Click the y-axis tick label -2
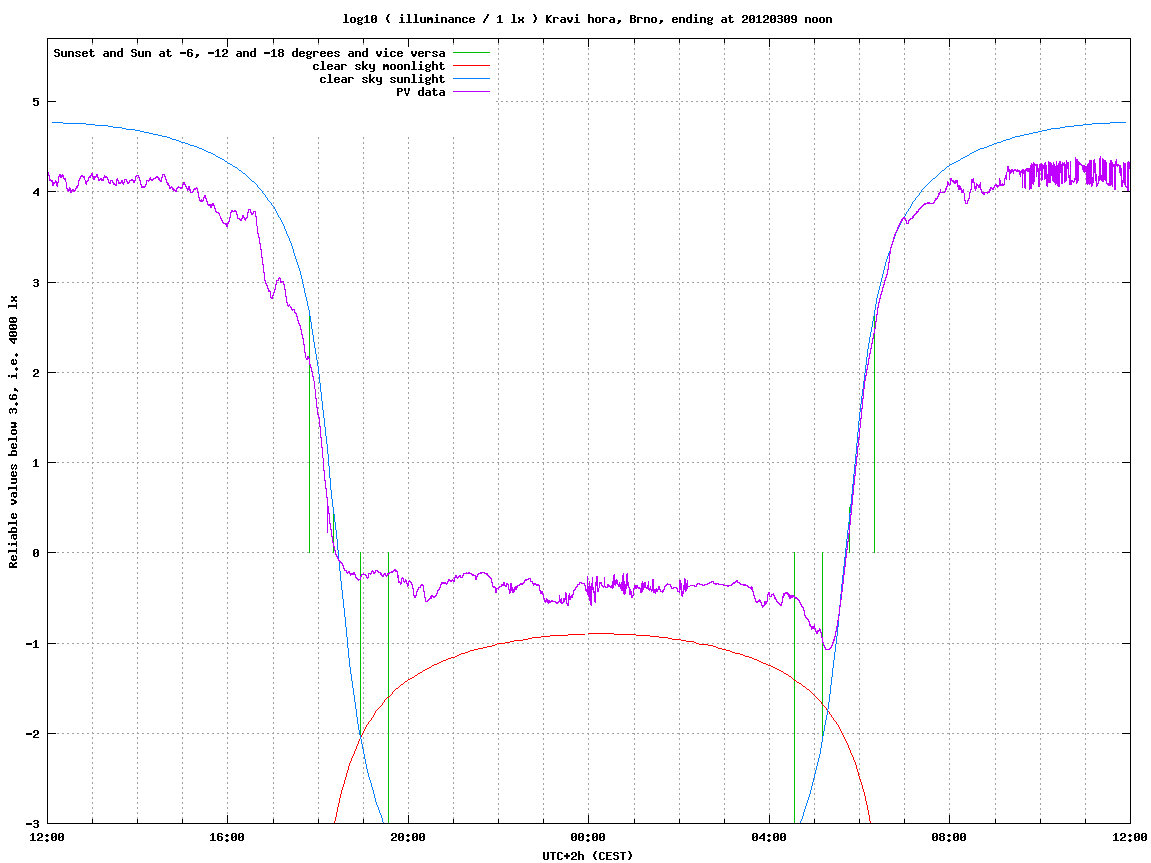1151x863 pixels. tap(32, 734)
